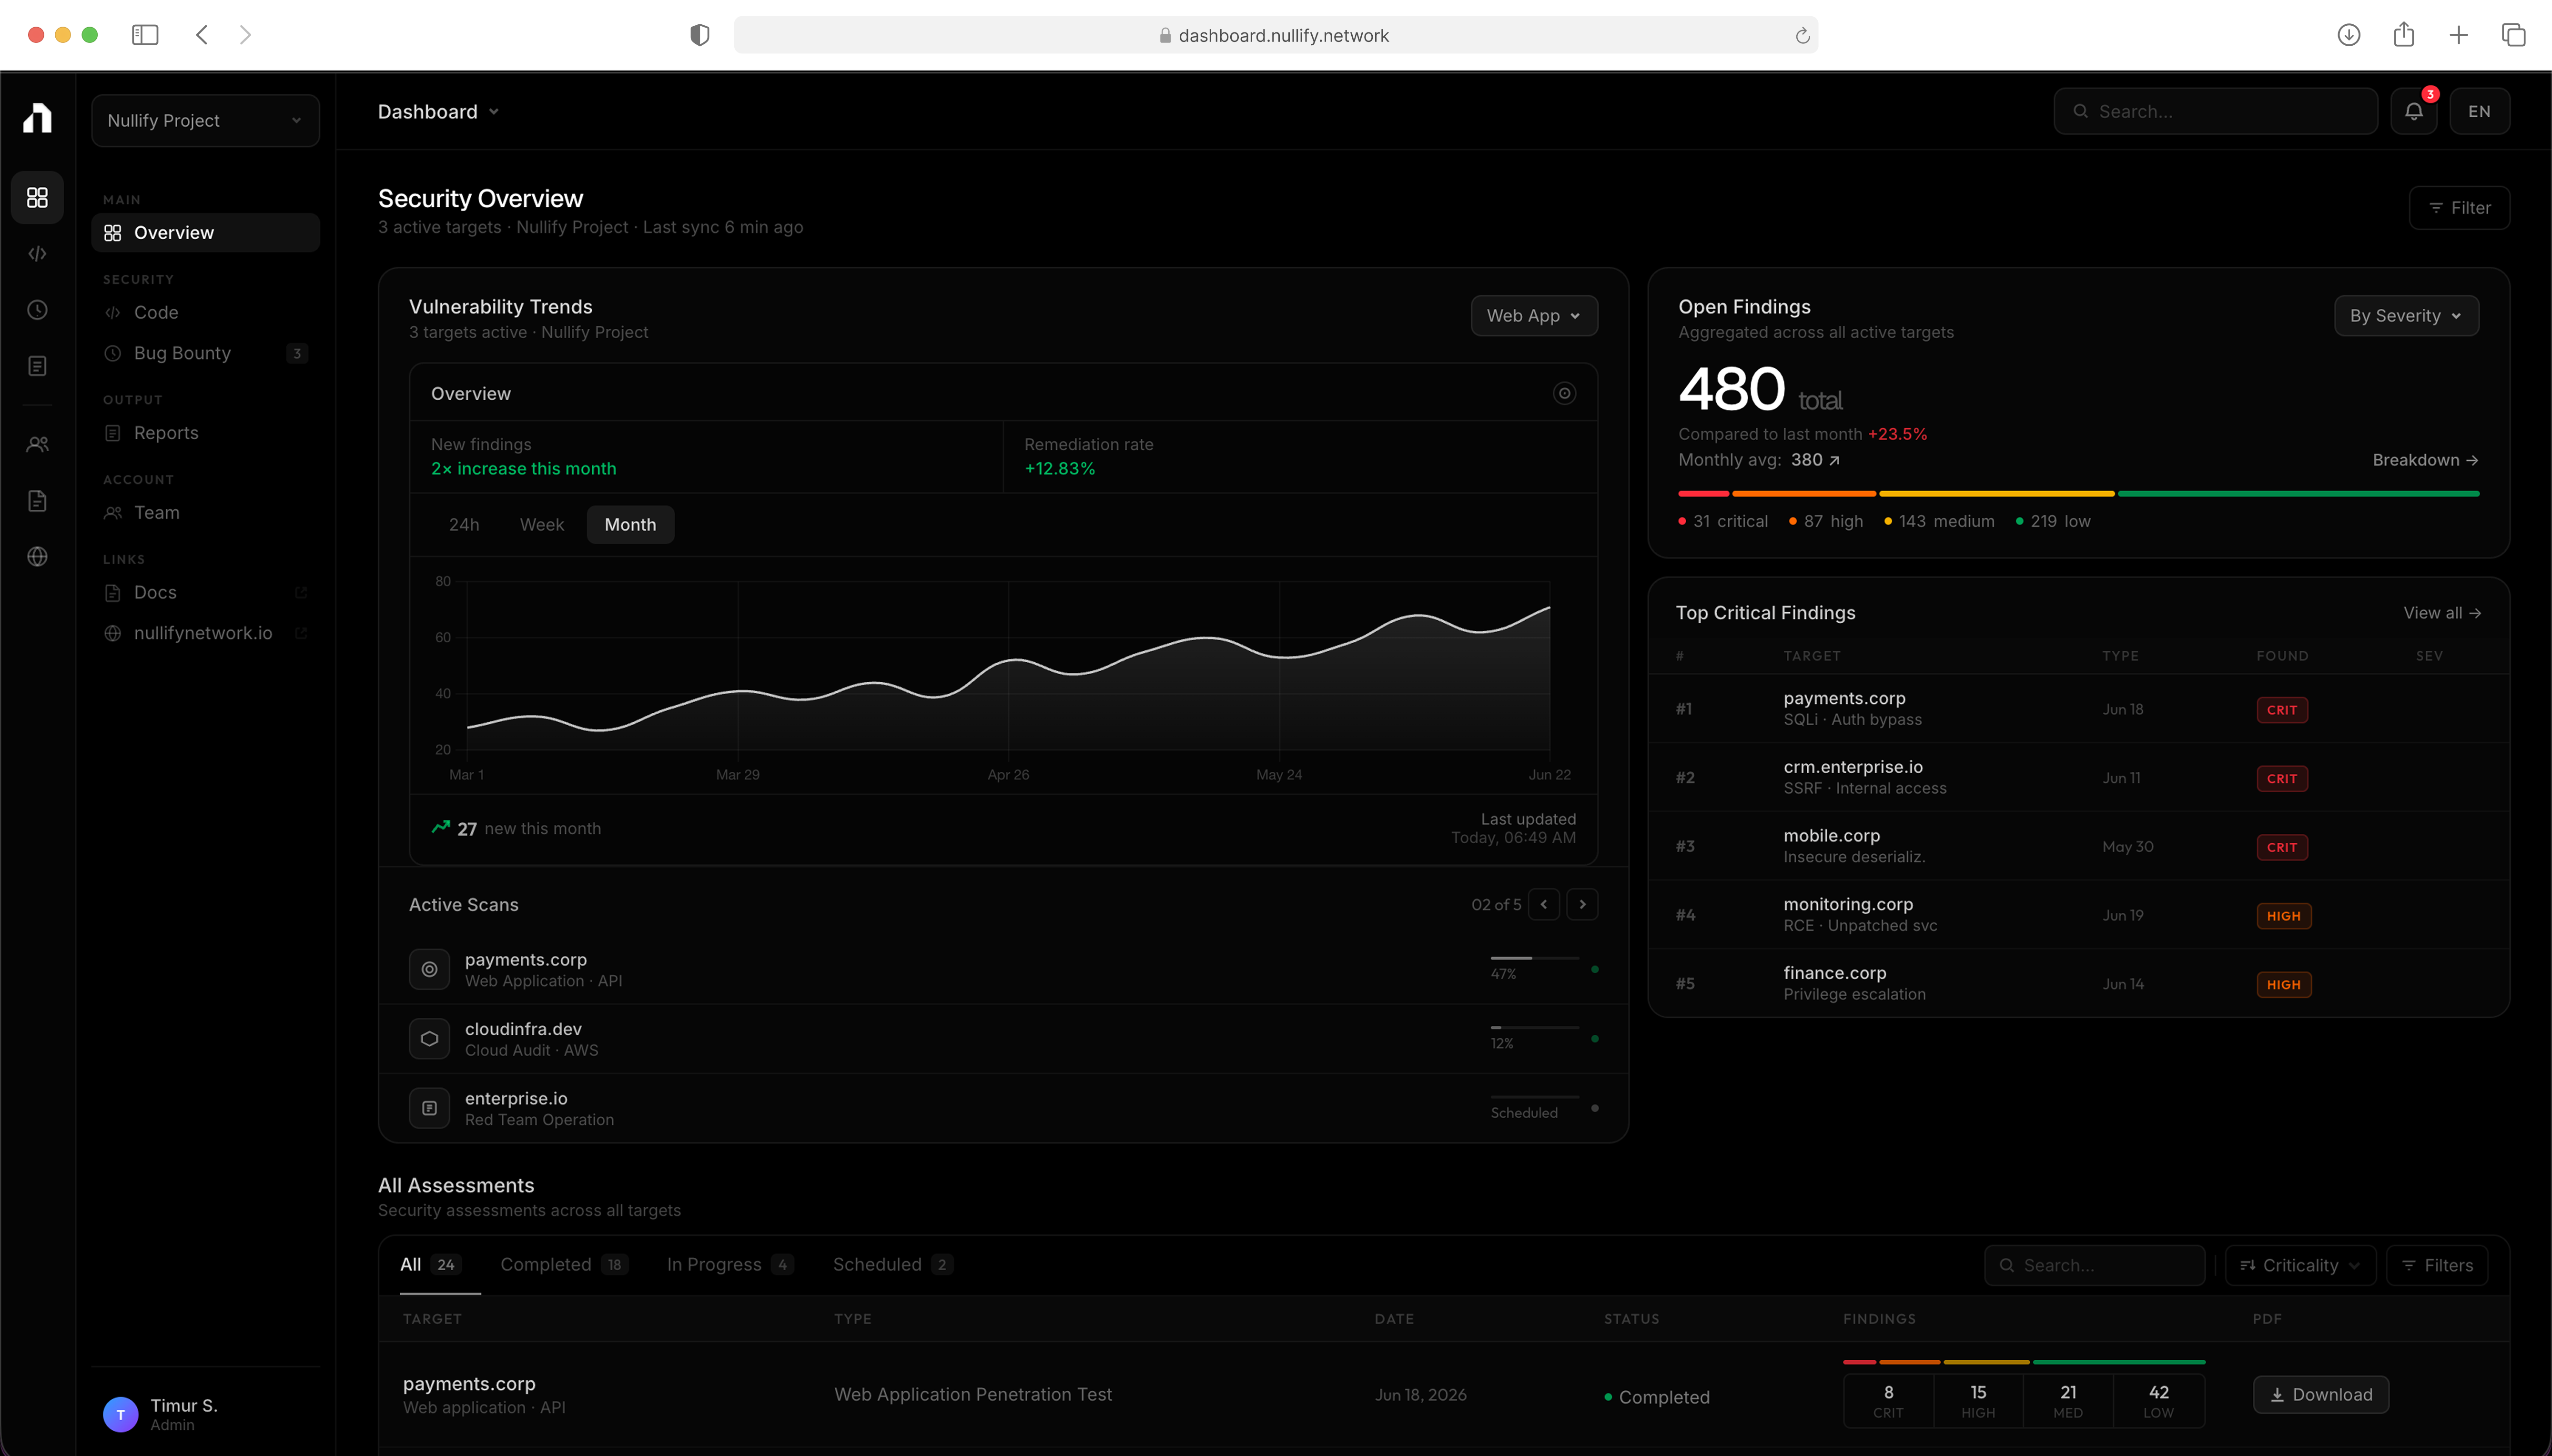Open the By Severity dropdown
Image resolution: width=2552 pixels, height=1456 pixels.
tap(2406, 316)
